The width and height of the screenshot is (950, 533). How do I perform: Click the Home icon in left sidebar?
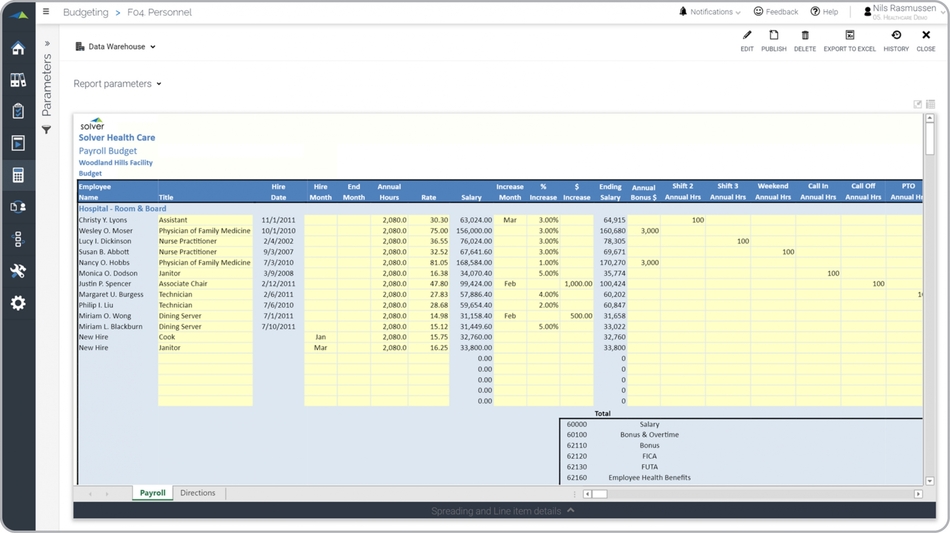18,48
